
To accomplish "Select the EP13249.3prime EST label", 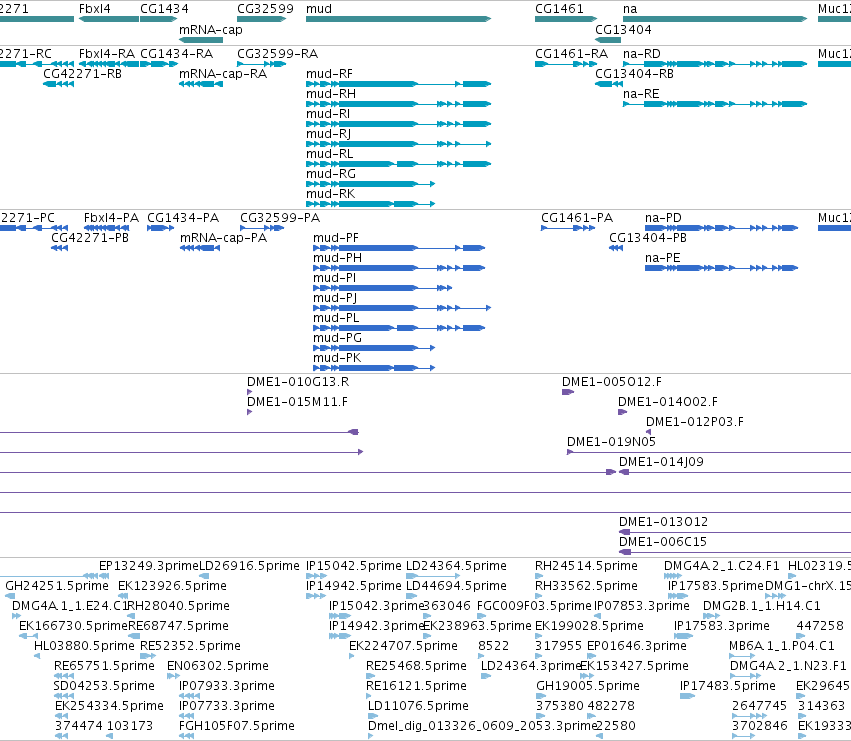I will tap(149, 566).
